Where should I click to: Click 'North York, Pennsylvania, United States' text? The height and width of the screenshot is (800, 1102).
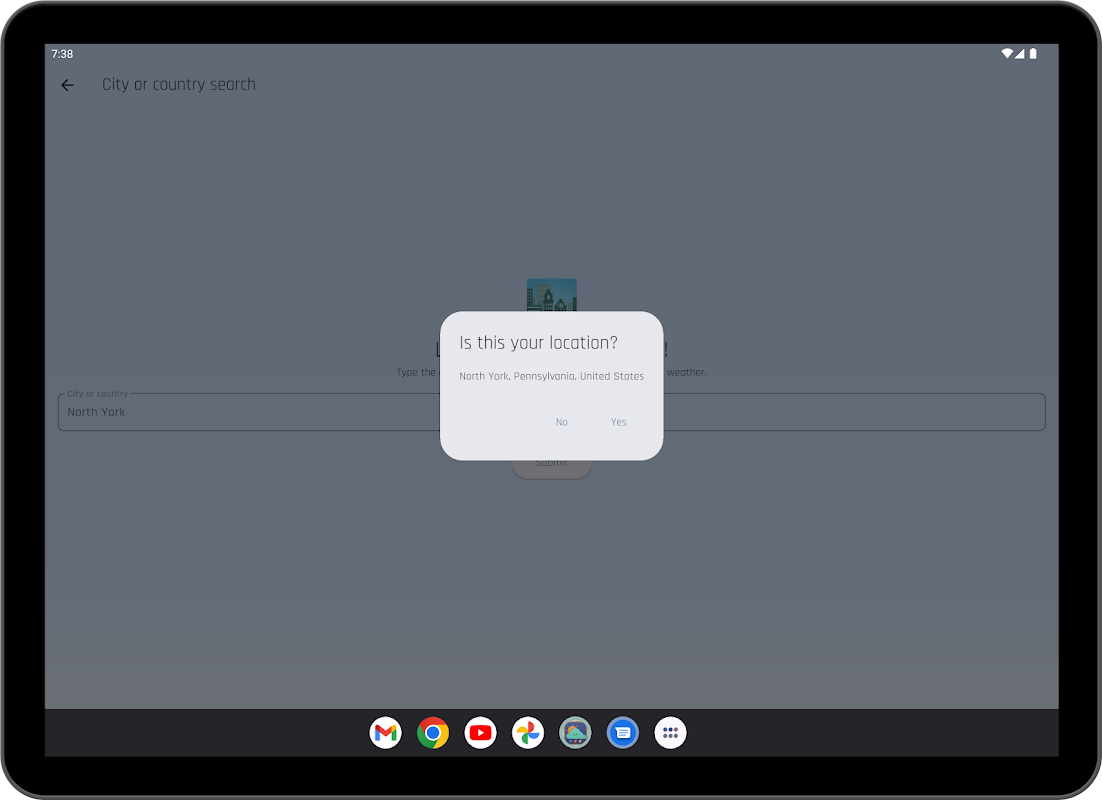click(552, 376)
